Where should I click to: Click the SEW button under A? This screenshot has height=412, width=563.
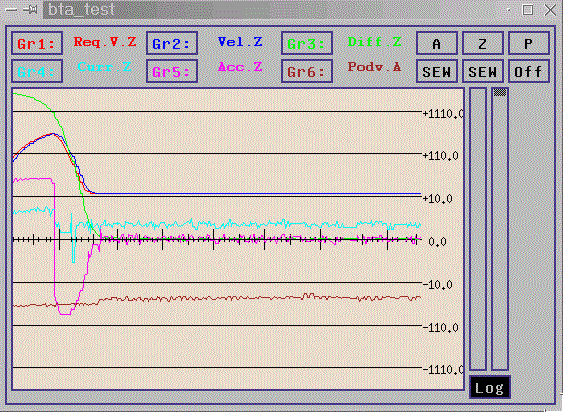437,71
